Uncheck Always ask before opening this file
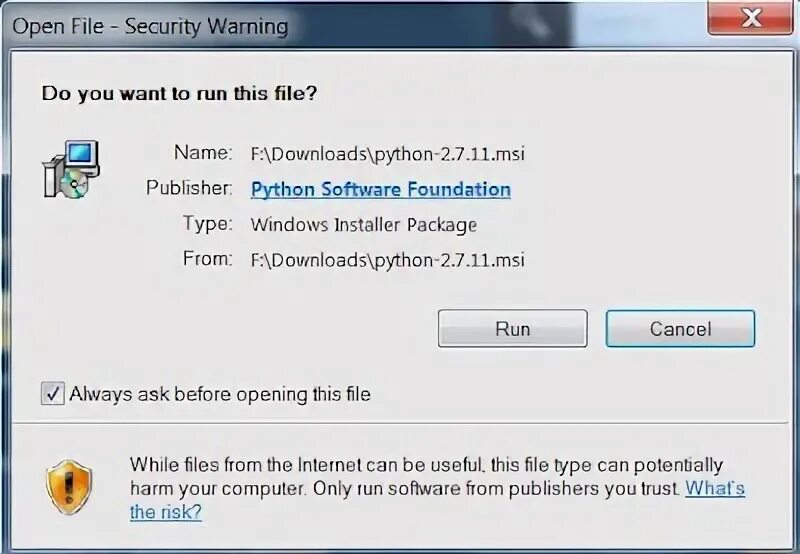 [53, 394]
